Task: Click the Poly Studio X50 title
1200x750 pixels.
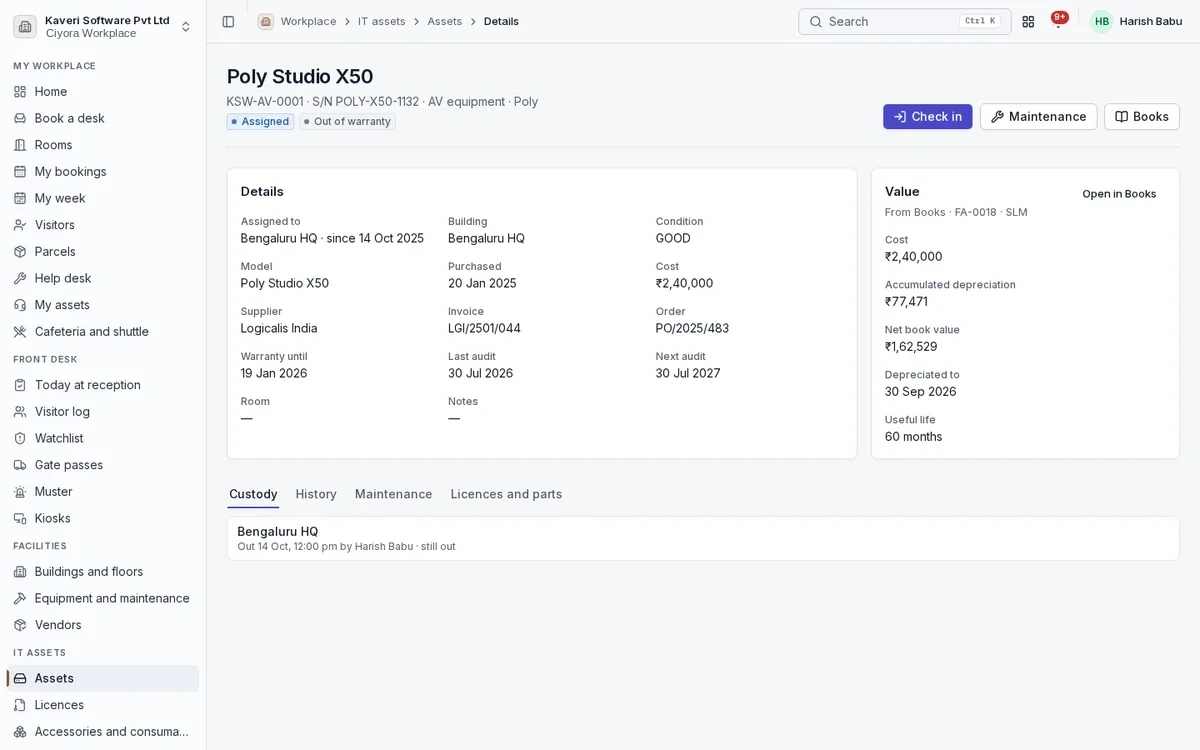Action: [300, 76]
